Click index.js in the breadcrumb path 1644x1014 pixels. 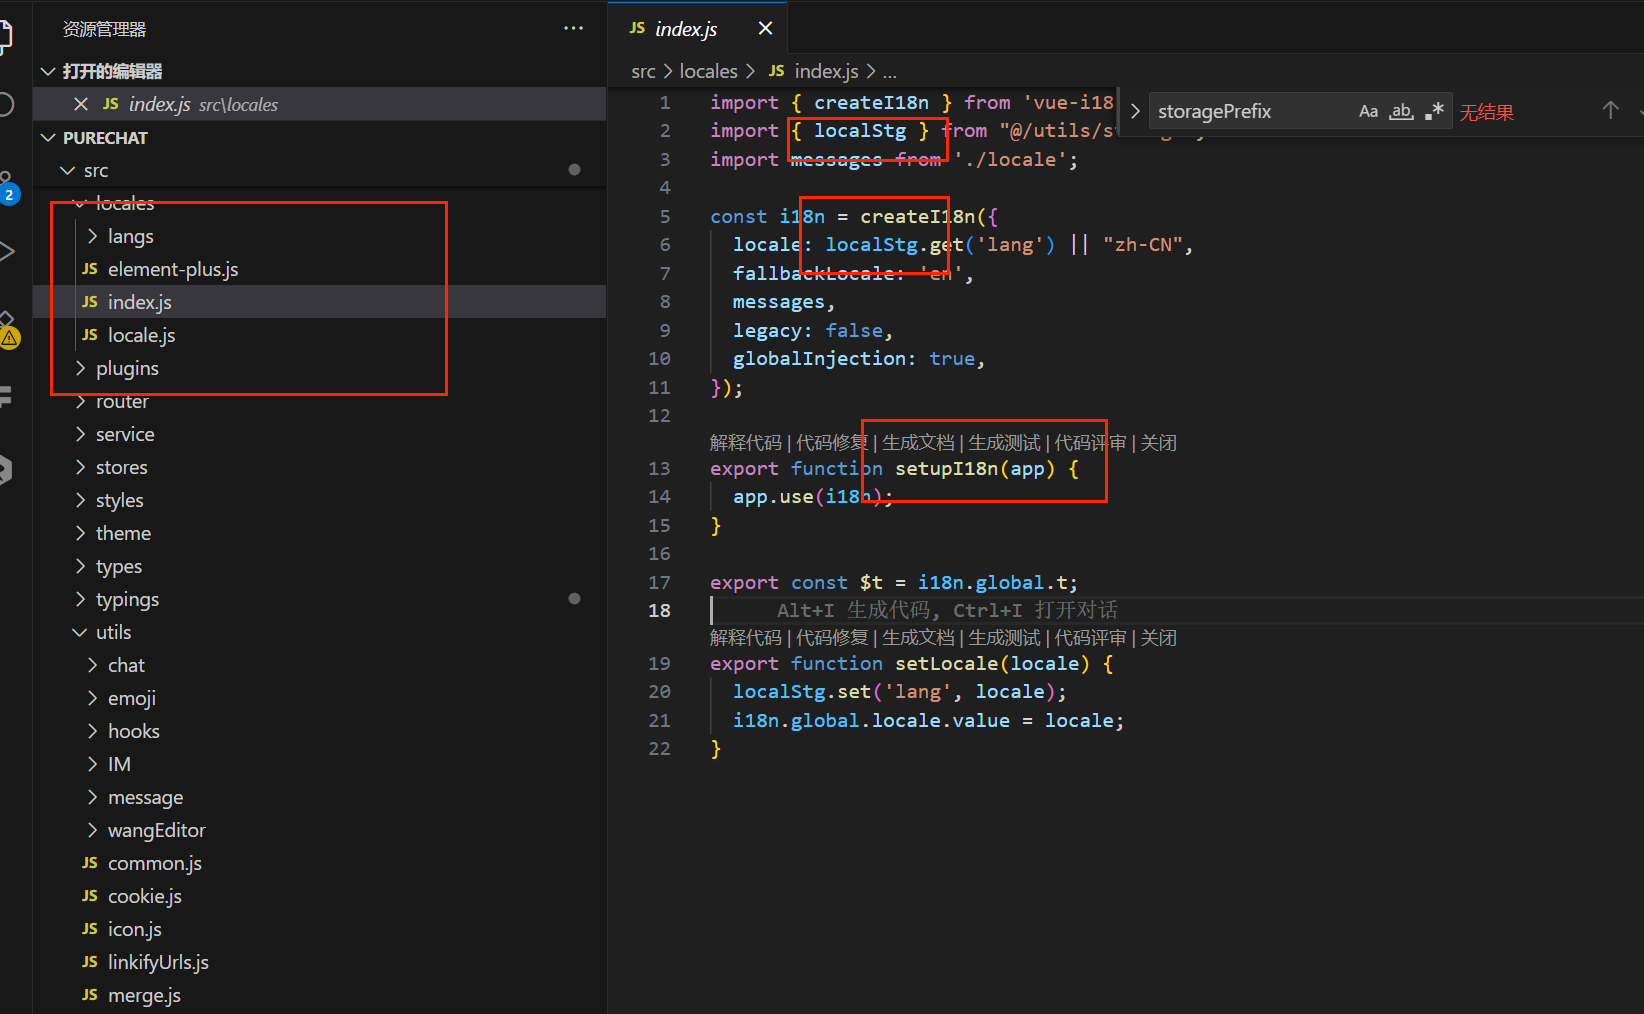(x=826, y=71)
